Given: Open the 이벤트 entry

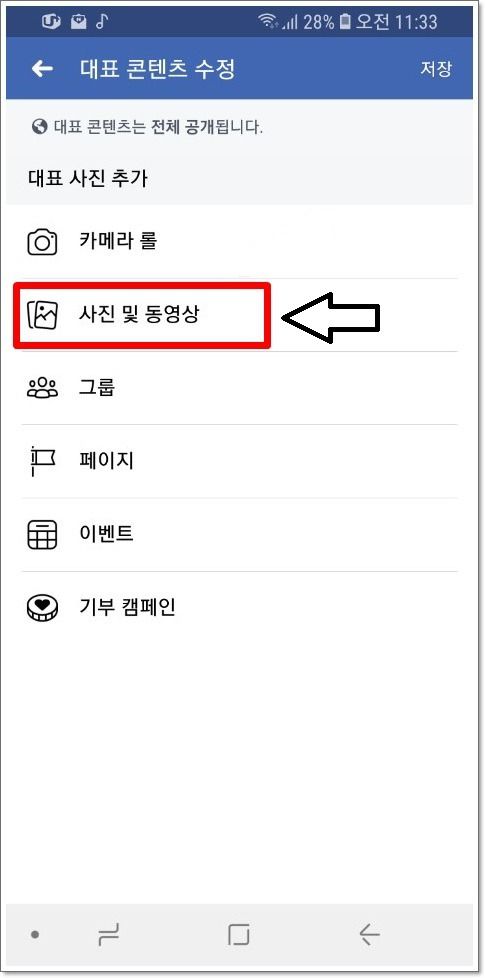Looking at the screenshot, I should pos(239,535).
